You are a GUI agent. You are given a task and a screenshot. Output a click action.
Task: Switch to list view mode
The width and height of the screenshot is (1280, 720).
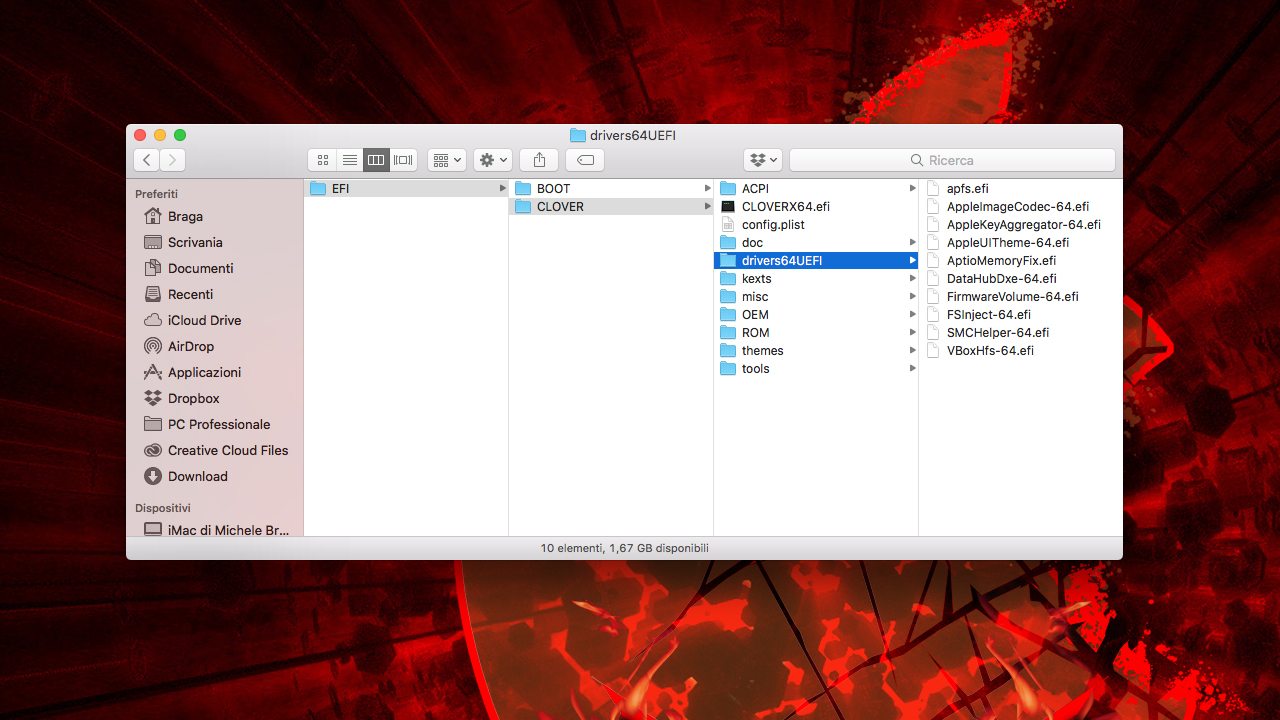pos(349,160)
